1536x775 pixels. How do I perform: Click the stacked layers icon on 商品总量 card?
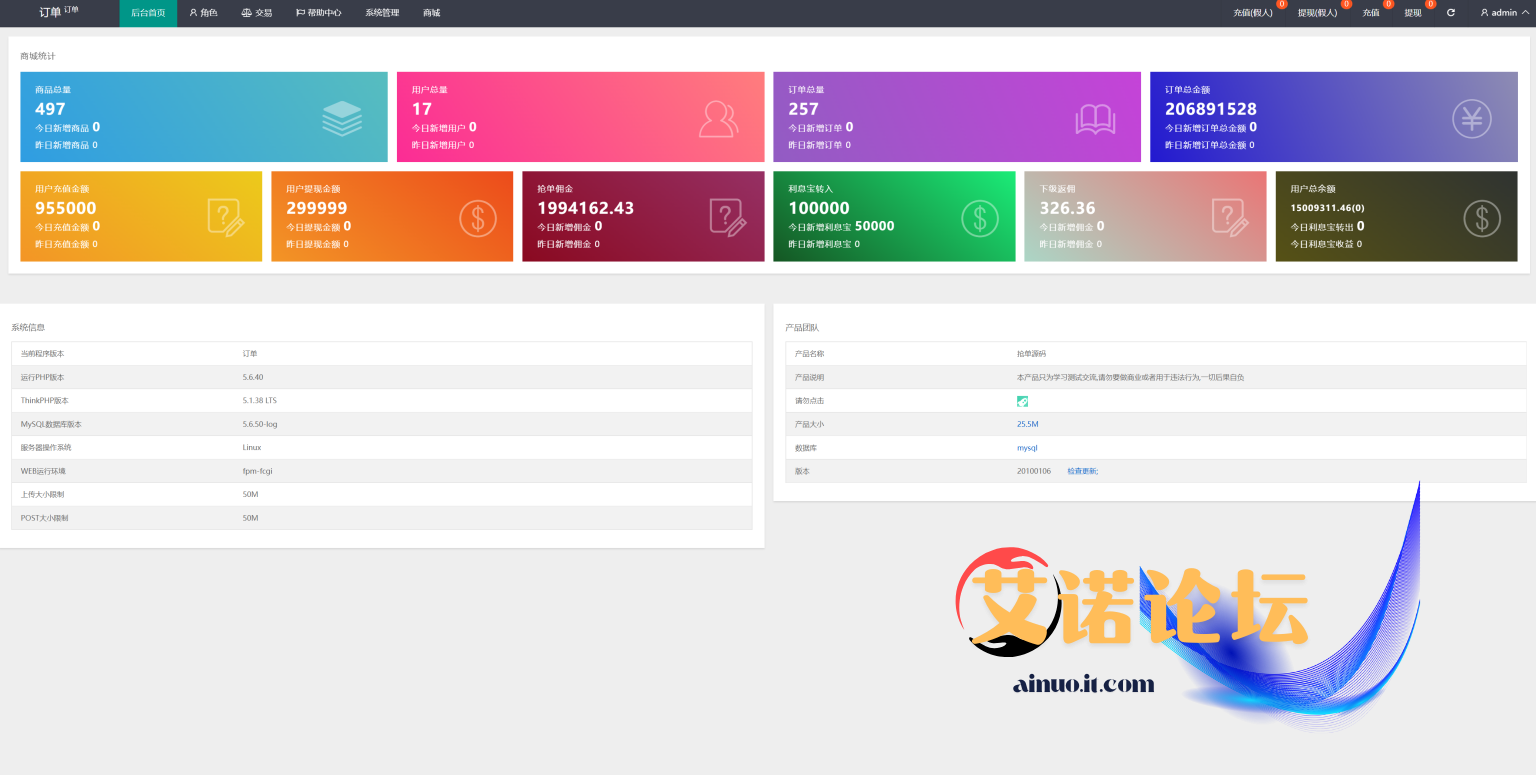point(342,119)
